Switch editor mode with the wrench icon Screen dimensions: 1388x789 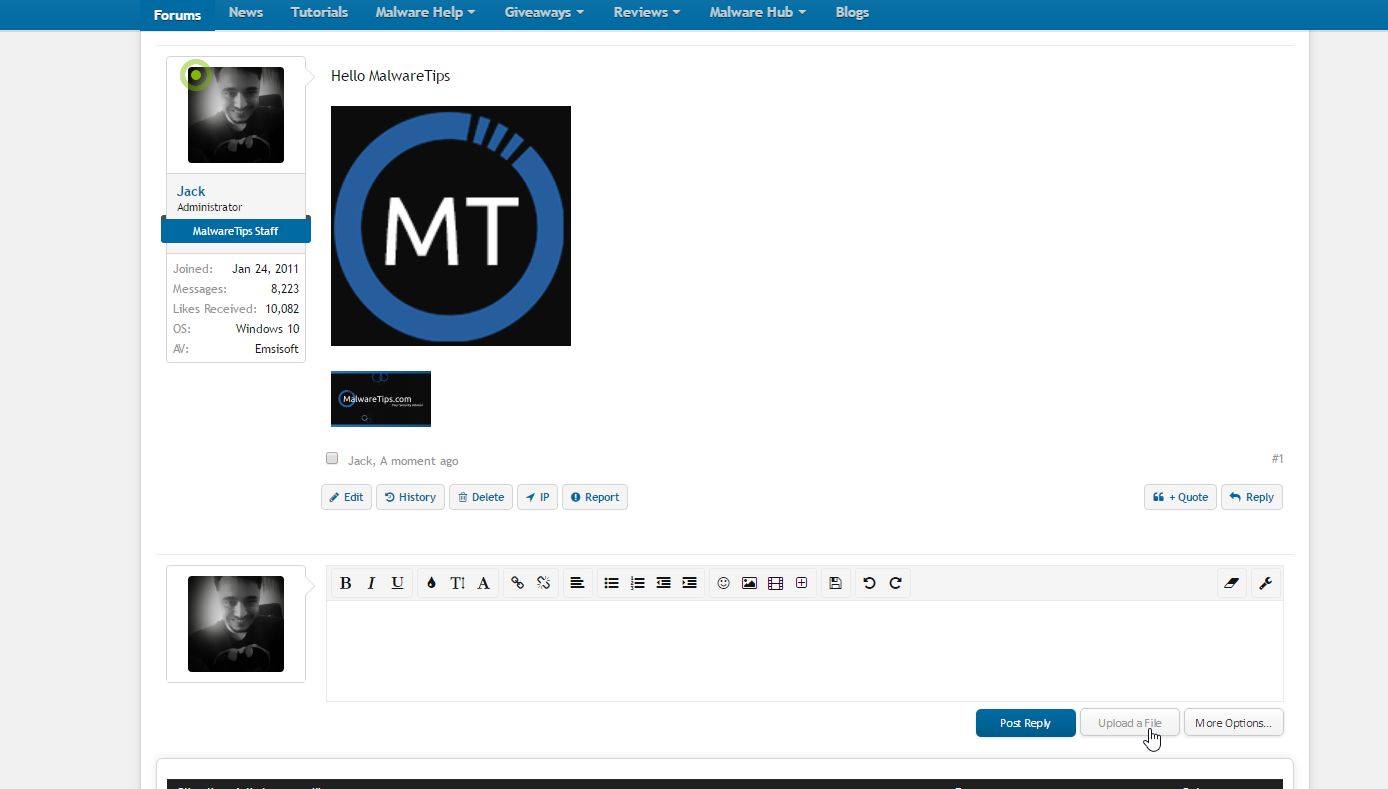[1265, 583]
